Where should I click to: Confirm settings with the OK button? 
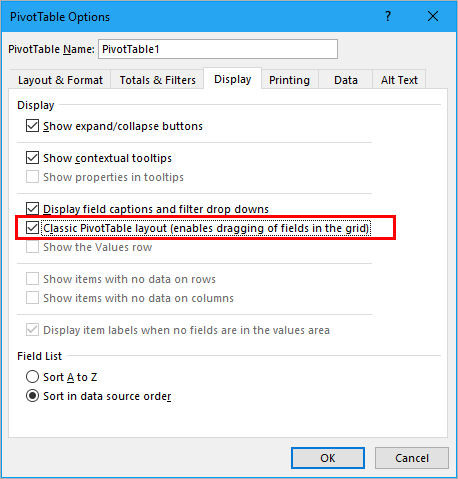coord(328,458)
